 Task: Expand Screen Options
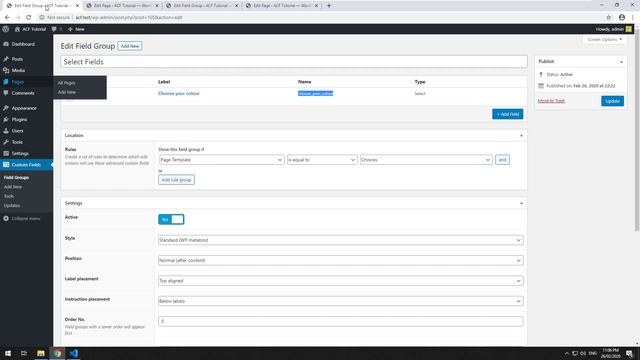click(x=604, y=40)
